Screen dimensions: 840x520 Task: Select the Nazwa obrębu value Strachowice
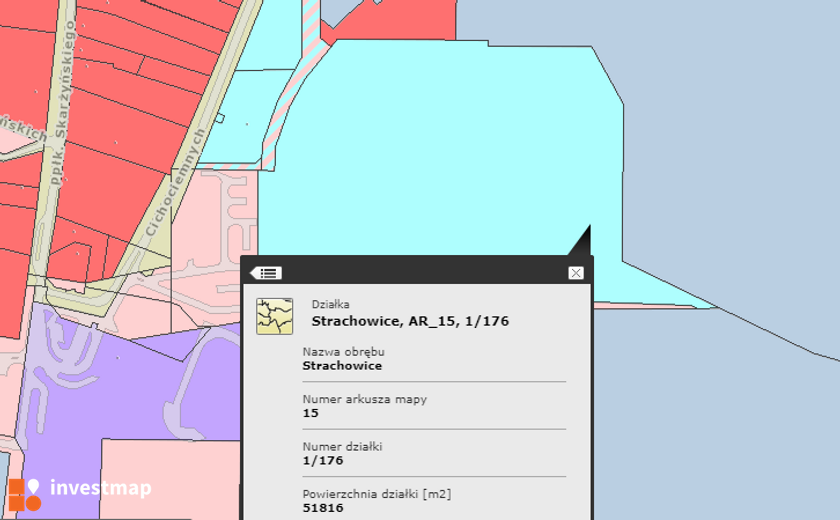pos(342,366)
